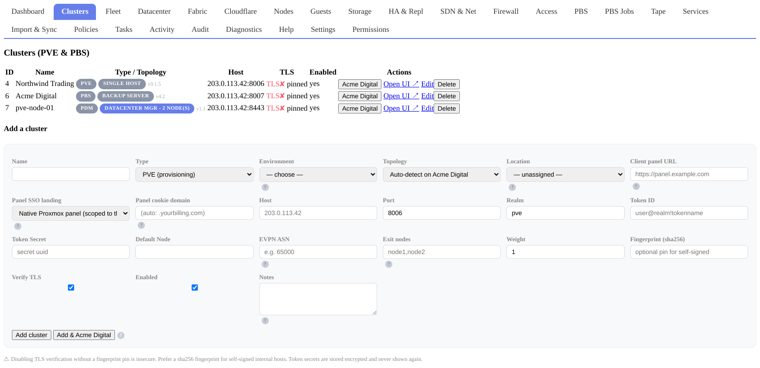Click the SINGLE HOST badge

(122, 84)
